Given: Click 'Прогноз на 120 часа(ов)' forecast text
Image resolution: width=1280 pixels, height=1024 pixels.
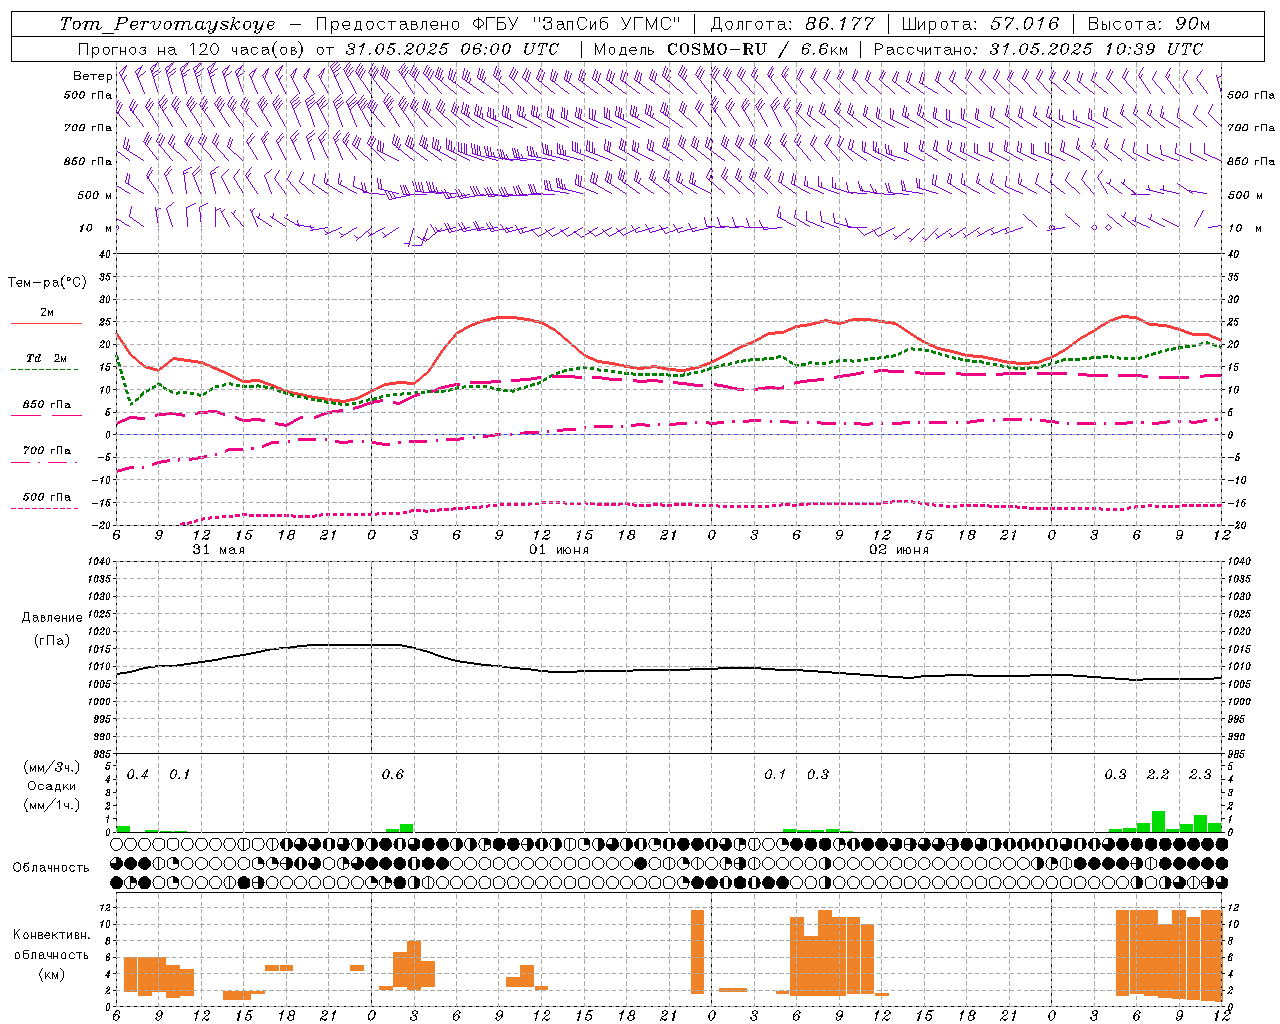Looking at the screenshot, I should pos(192,49).
